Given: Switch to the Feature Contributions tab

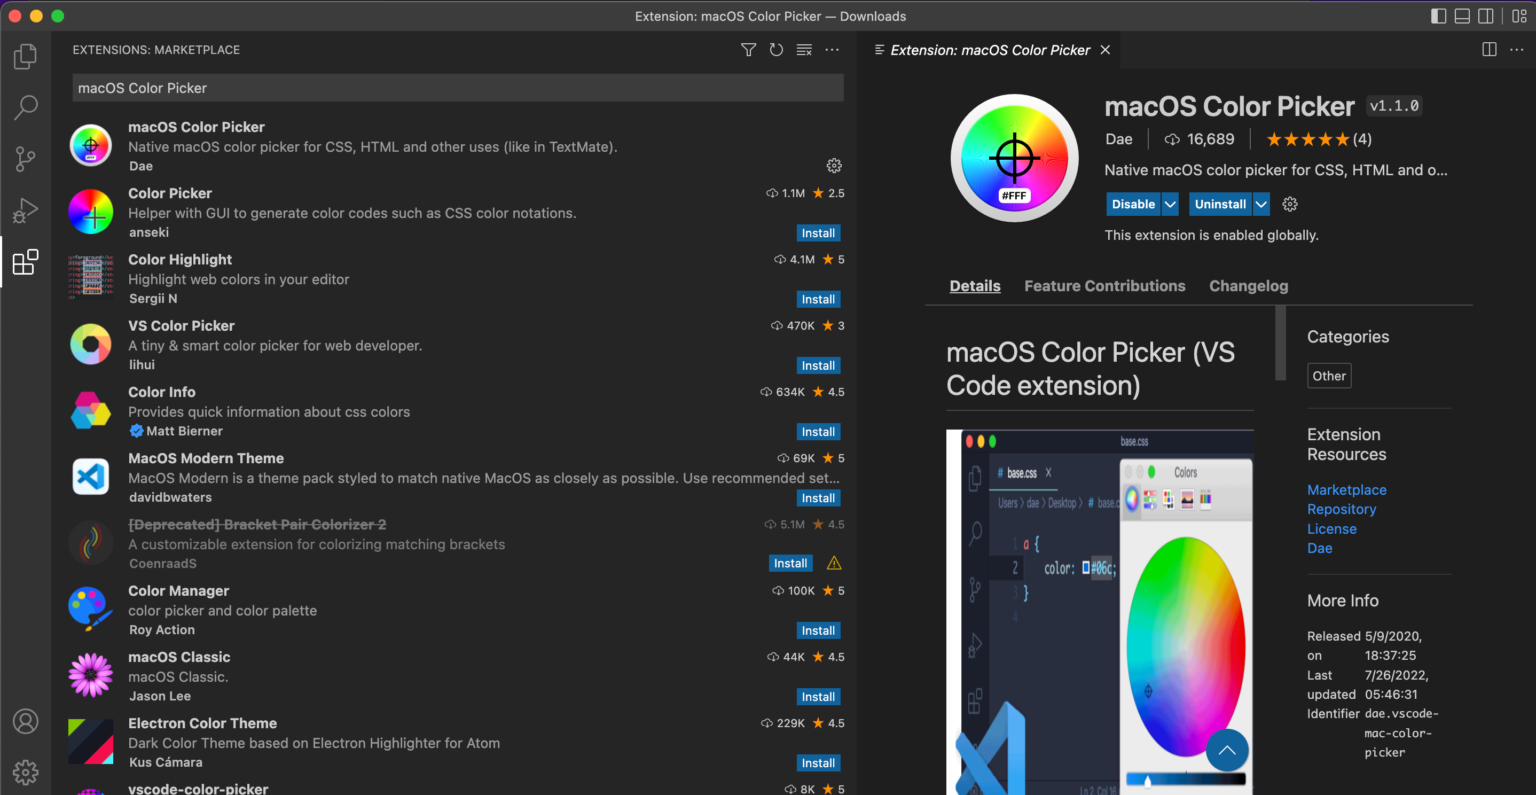Looking at the screenshot, I should pos(1104,286).
